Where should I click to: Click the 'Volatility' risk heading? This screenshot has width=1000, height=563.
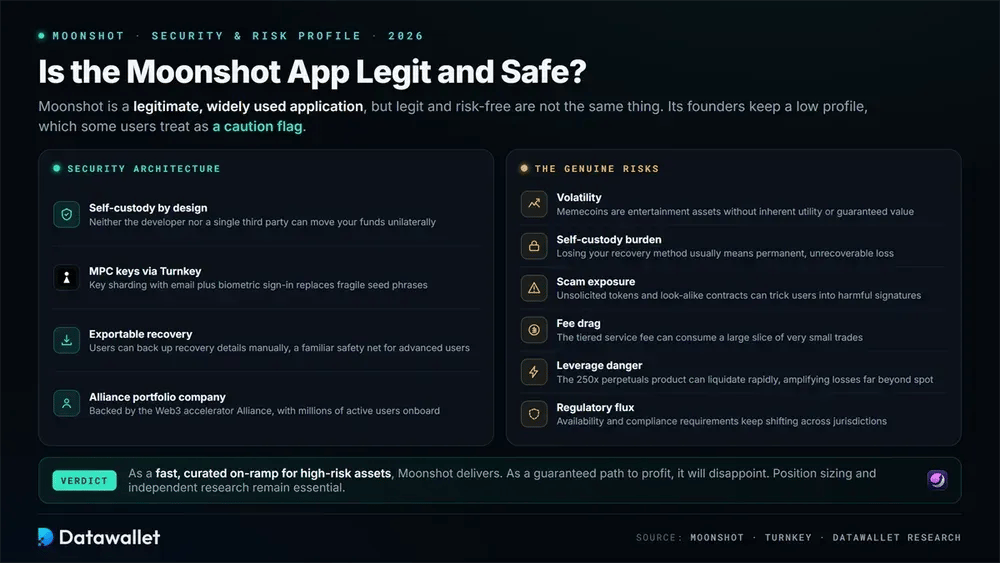tap(578, 198)
